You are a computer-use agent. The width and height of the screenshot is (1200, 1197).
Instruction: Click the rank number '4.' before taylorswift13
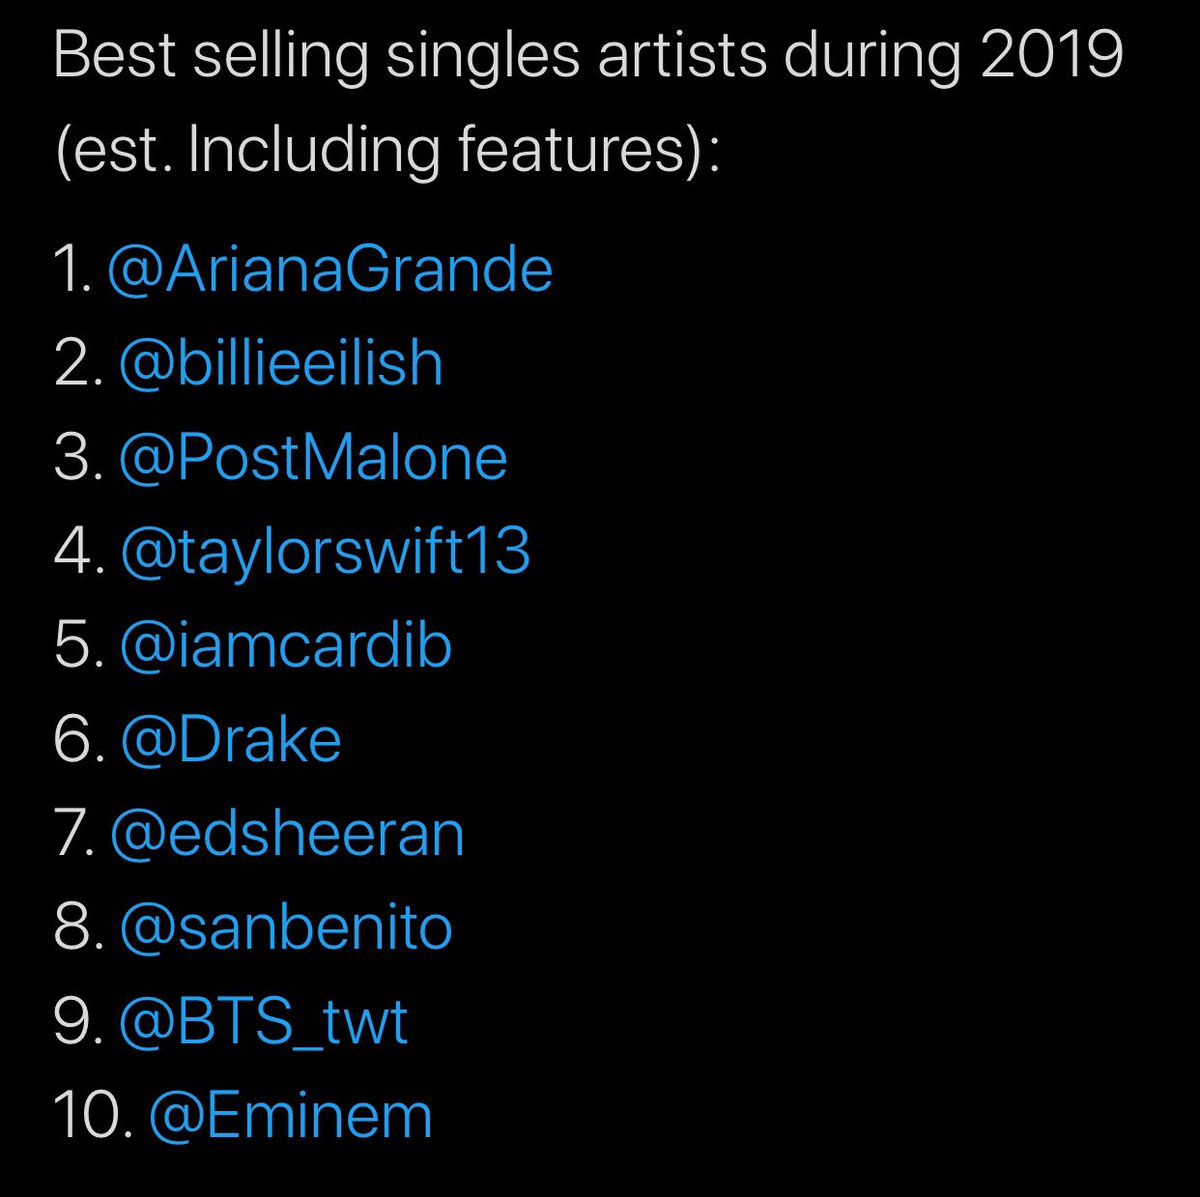79,553
